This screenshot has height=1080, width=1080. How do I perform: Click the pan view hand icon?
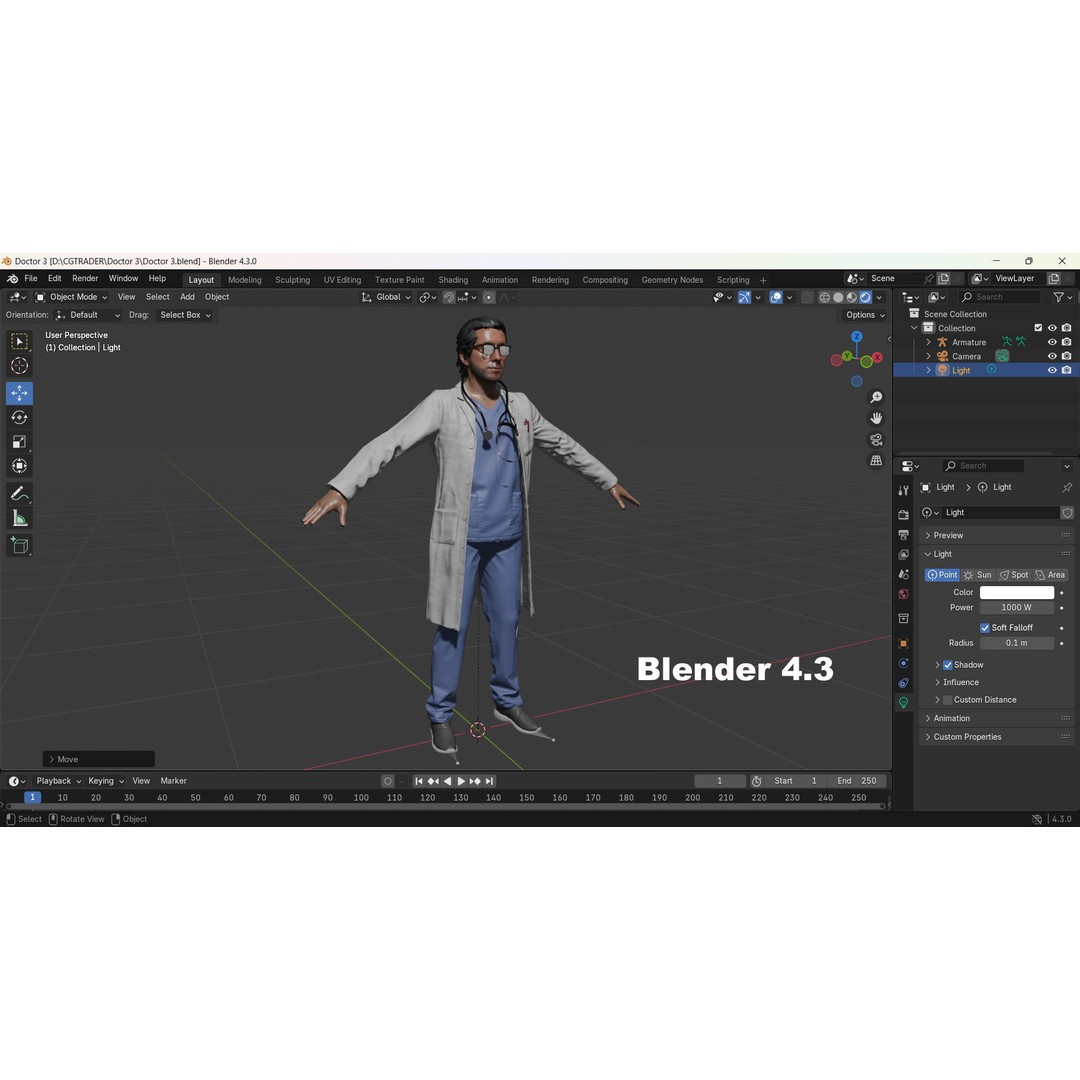(x=876, y=418)
